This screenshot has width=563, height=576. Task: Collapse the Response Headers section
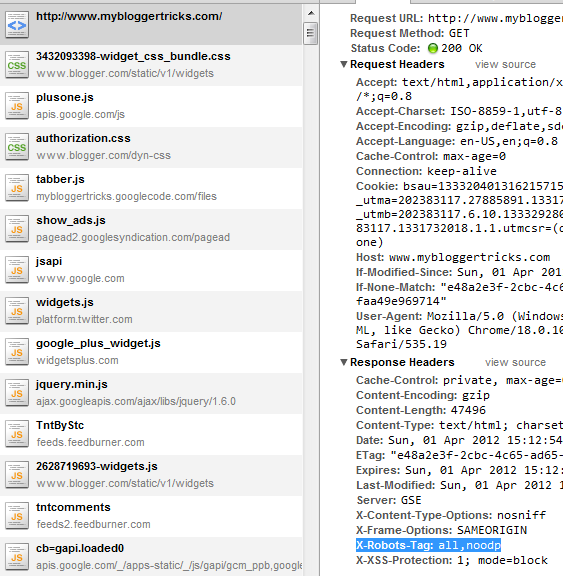[343, 362]
